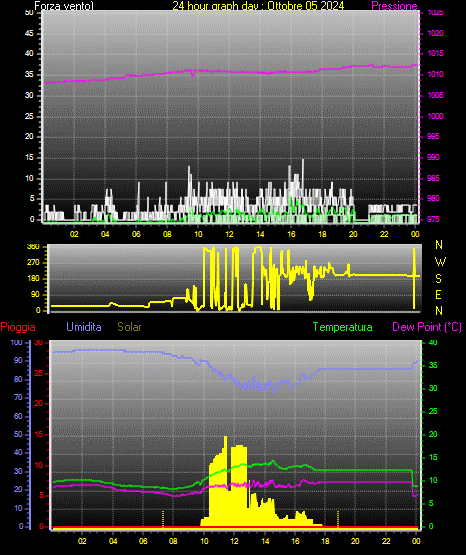Click hour 16 marker under wind graph
The width and height of the screenshot is (466, 555).
click(291, 234)
